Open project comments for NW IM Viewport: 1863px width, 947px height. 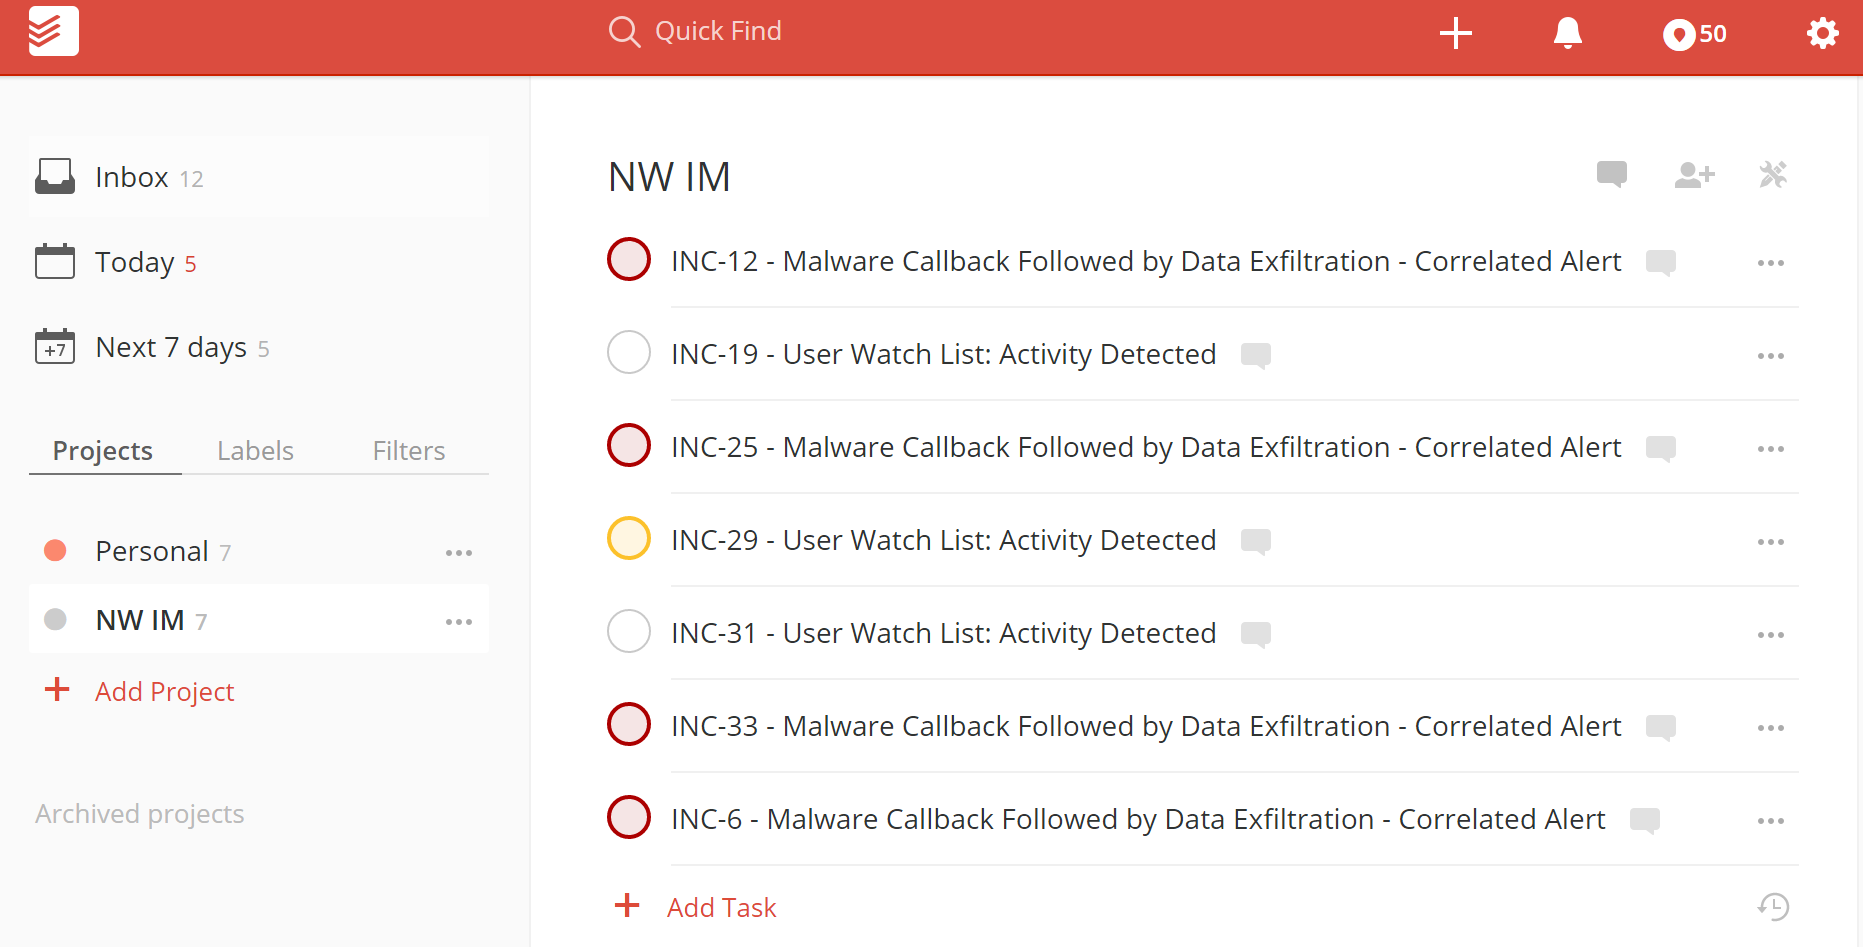coord(1611,174)
